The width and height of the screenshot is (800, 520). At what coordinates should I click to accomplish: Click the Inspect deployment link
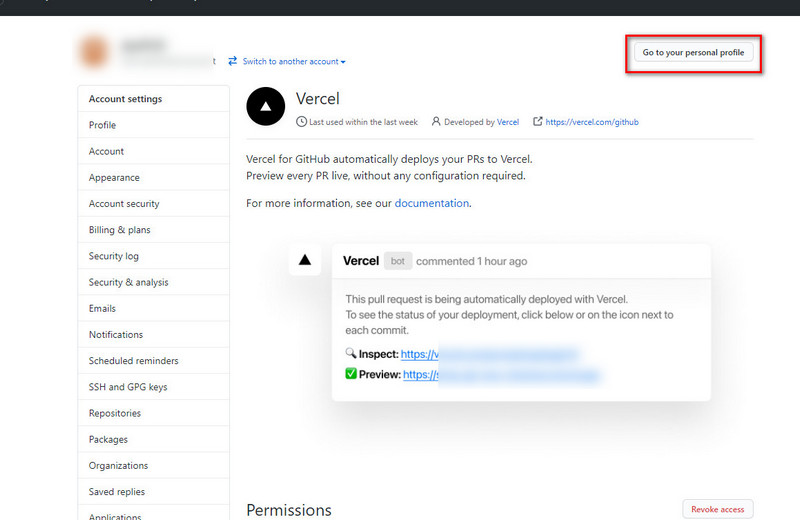[489, 354]
